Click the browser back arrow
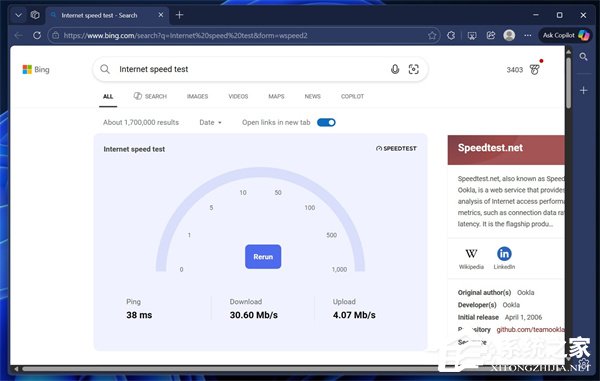Viewport: 600px width, 381px height. [18, 36]
